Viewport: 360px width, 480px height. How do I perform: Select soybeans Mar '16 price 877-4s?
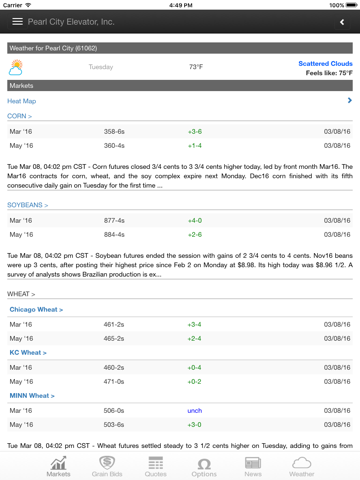[114, 221]
